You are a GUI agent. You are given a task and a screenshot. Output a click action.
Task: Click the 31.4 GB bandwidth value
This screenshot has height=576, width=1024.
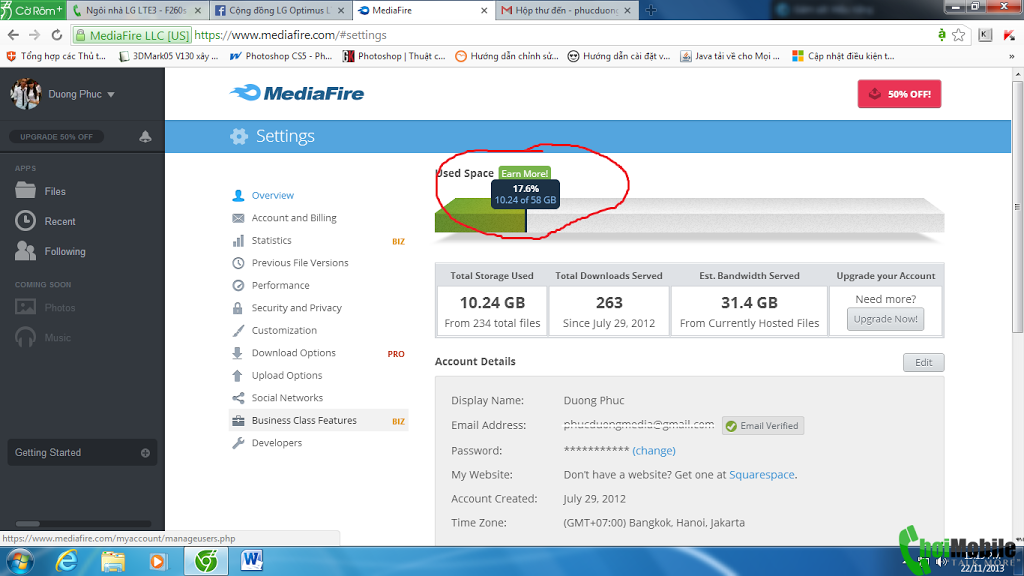click(x=749, y=303)
